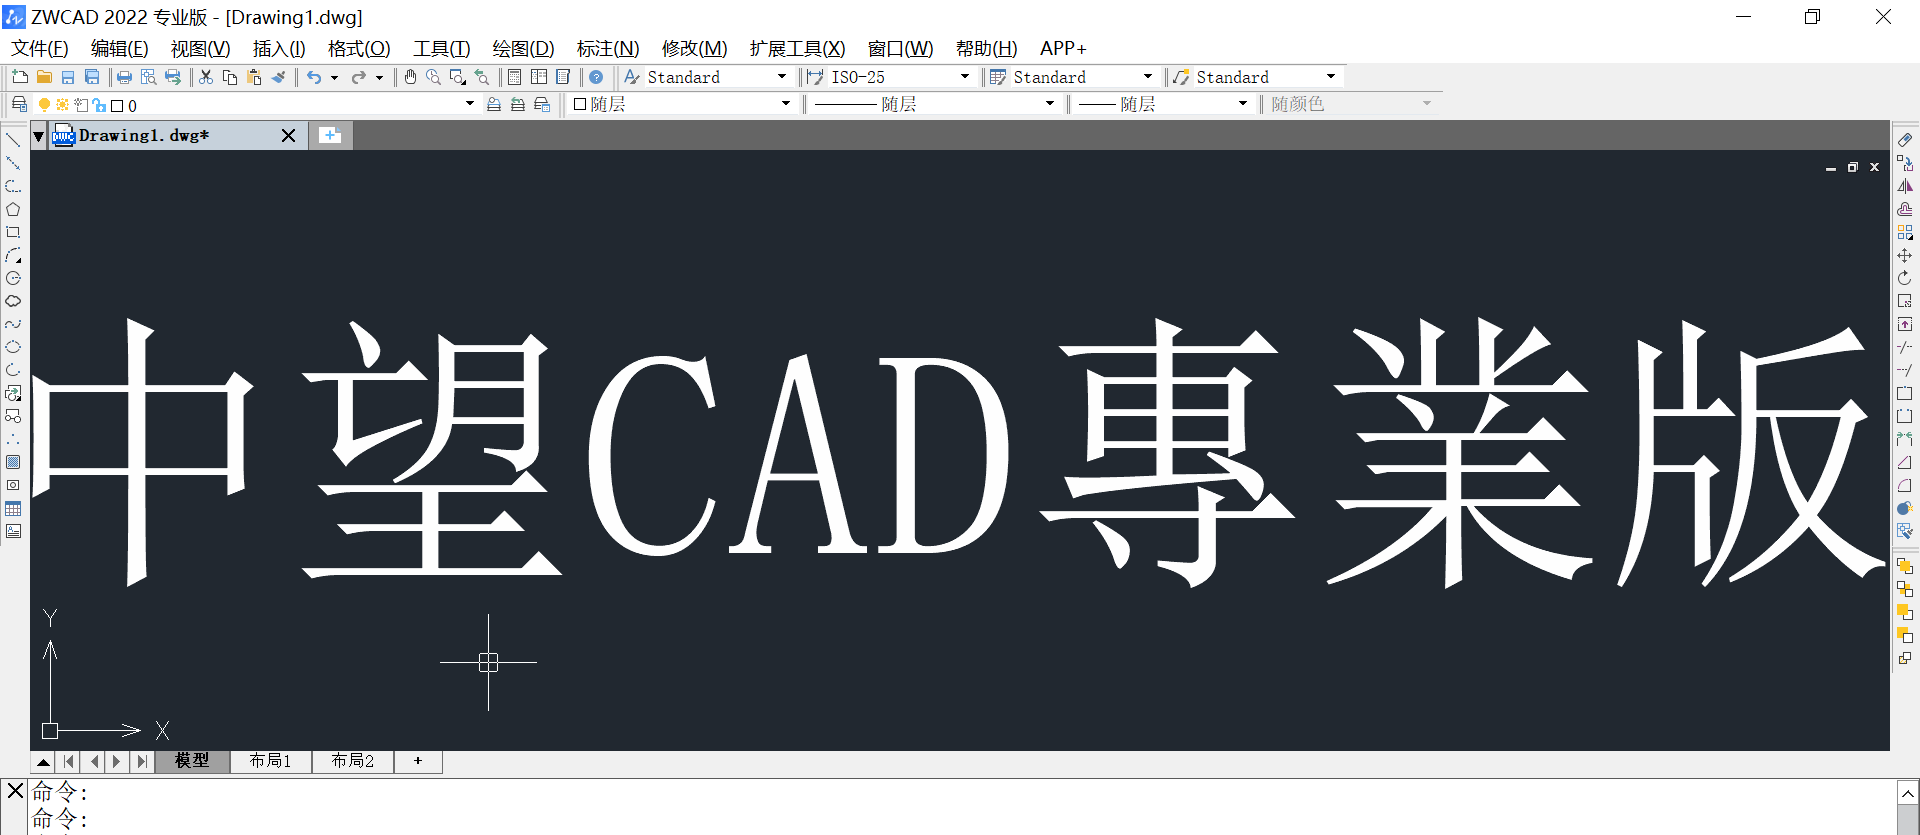Toggle layer 0 on/off lightbulb

coord(44,105)
